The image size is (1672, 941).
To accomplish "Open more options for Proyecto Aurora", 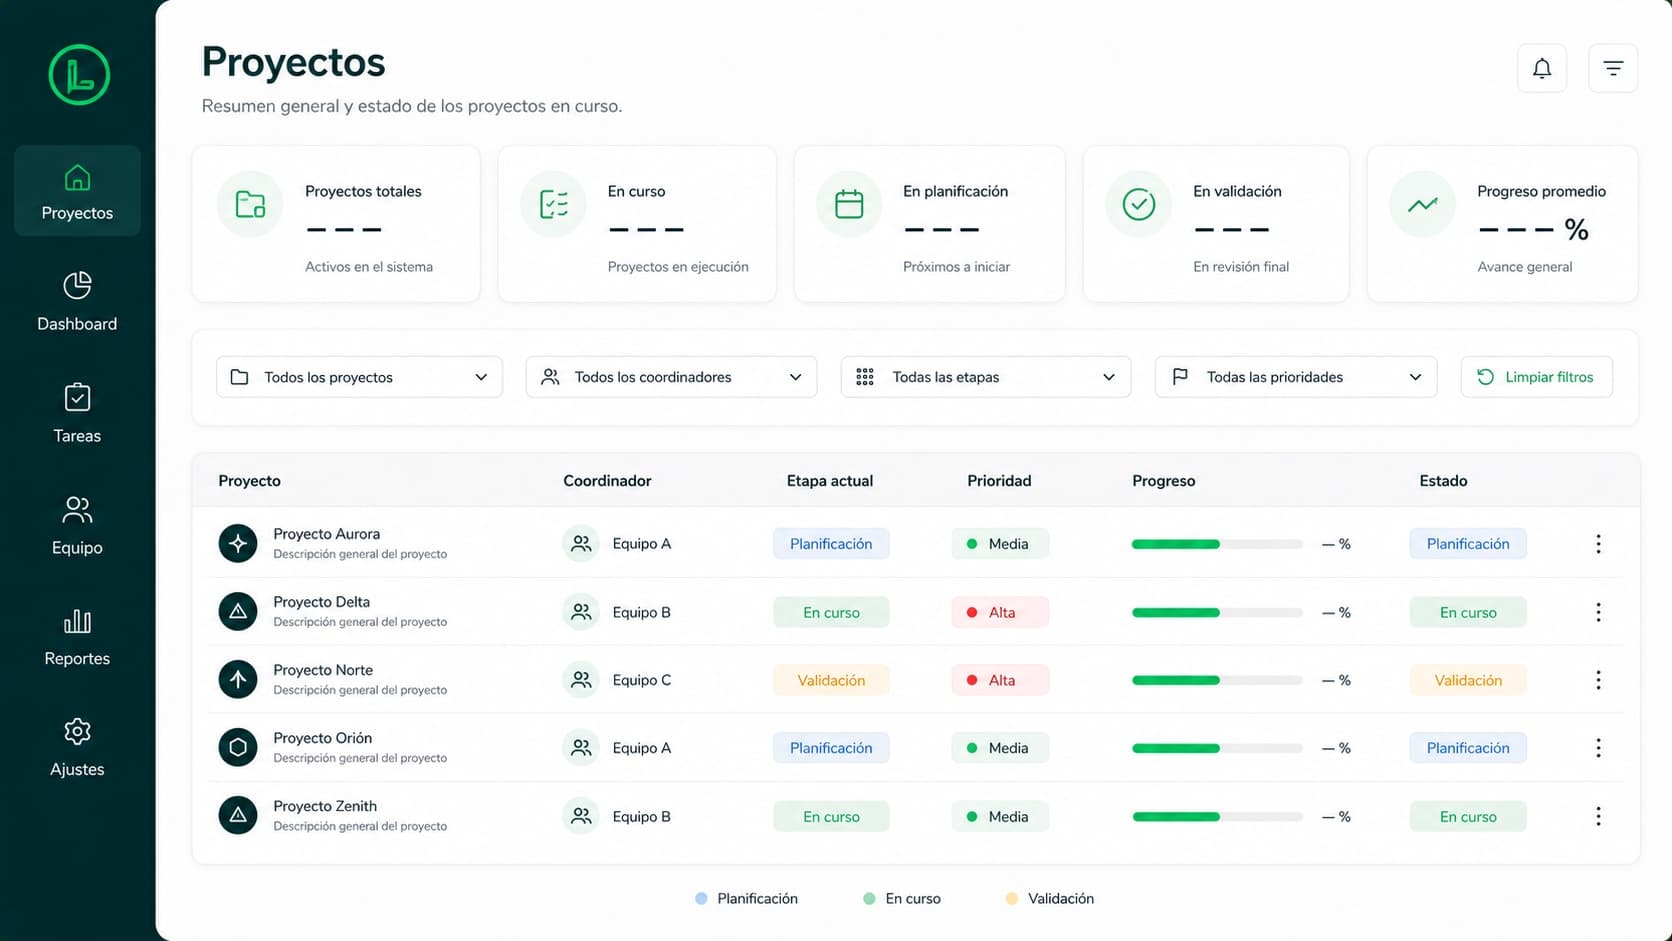I will coord(1598,543).
